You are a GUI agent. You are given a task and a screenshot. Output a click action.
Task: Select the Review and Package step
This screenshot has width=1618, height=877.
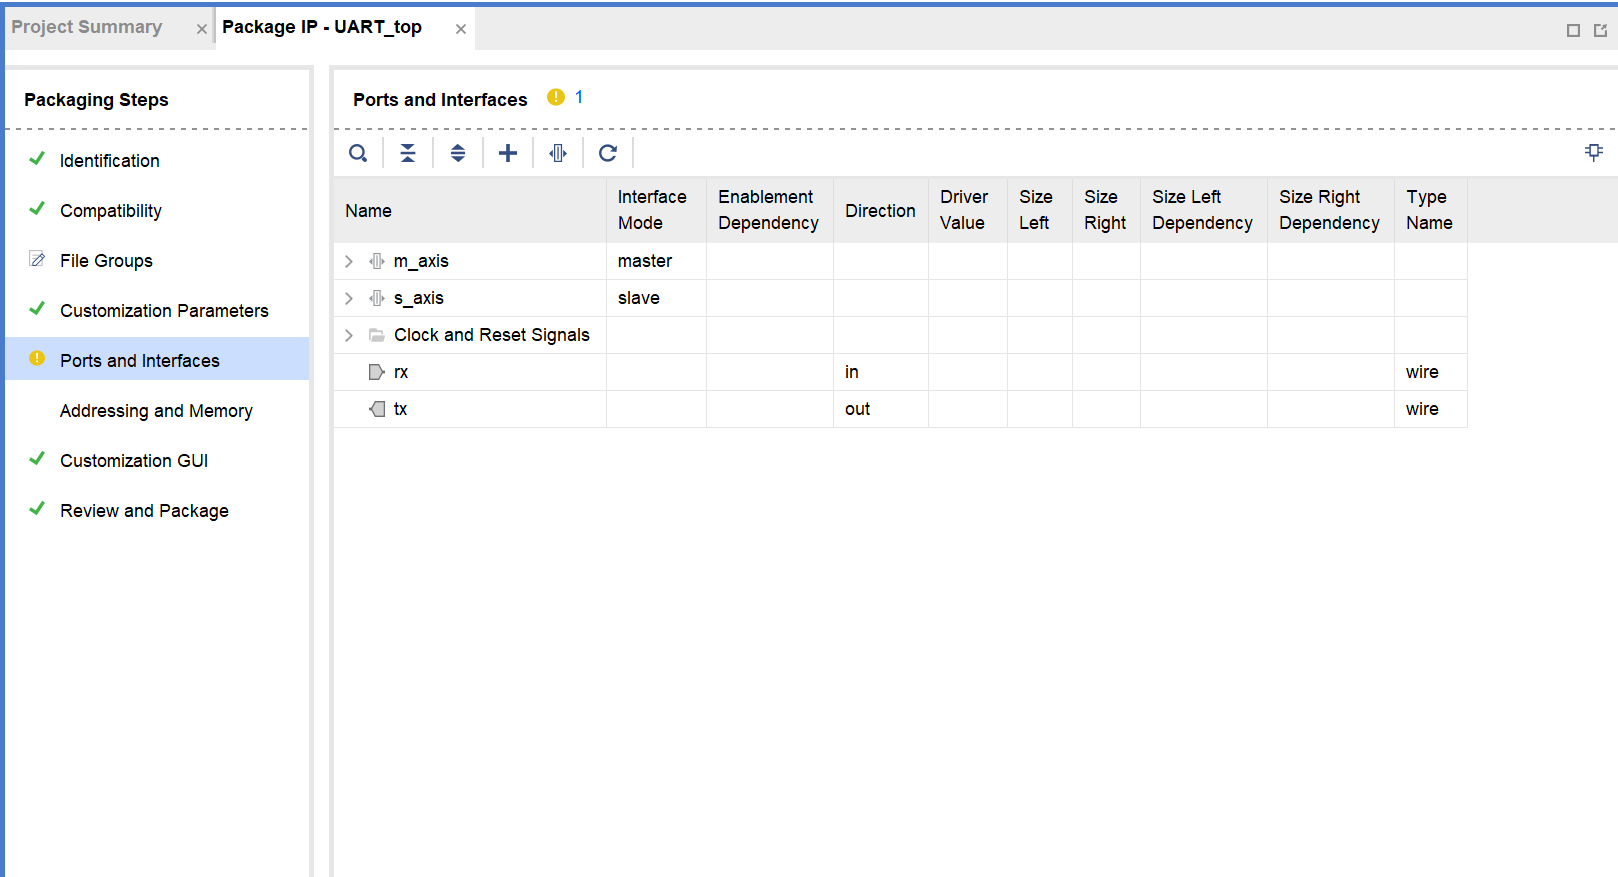144,511
